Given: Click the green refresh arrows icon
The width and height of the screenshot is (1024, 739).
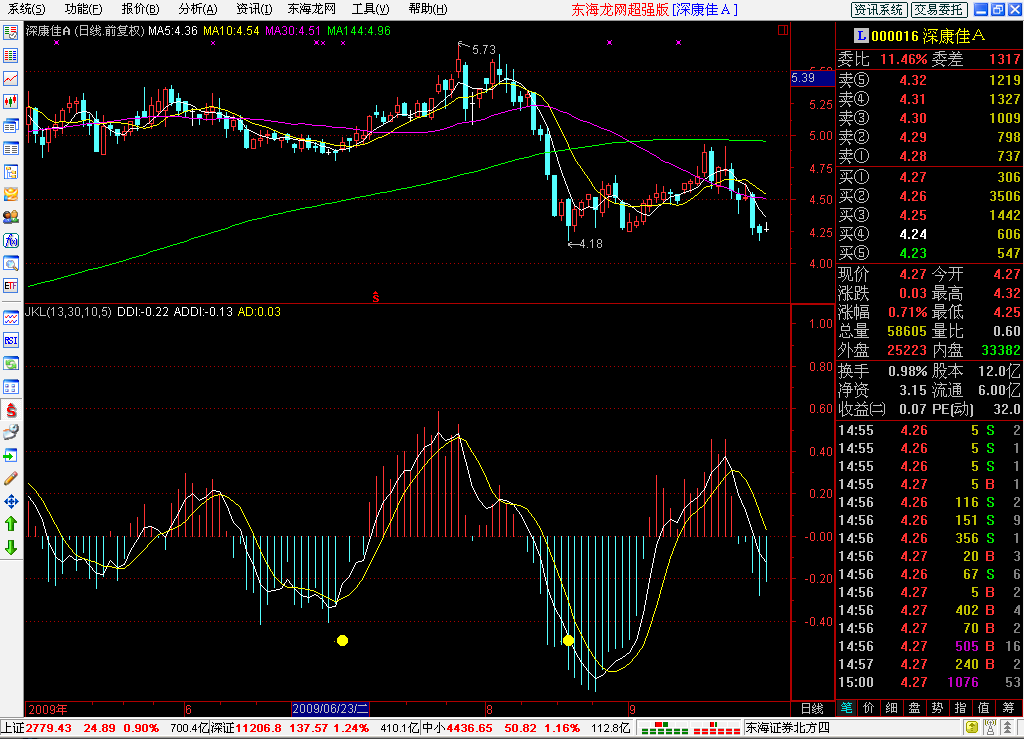Looking at the screenshot, I should [x=10, y=364].
